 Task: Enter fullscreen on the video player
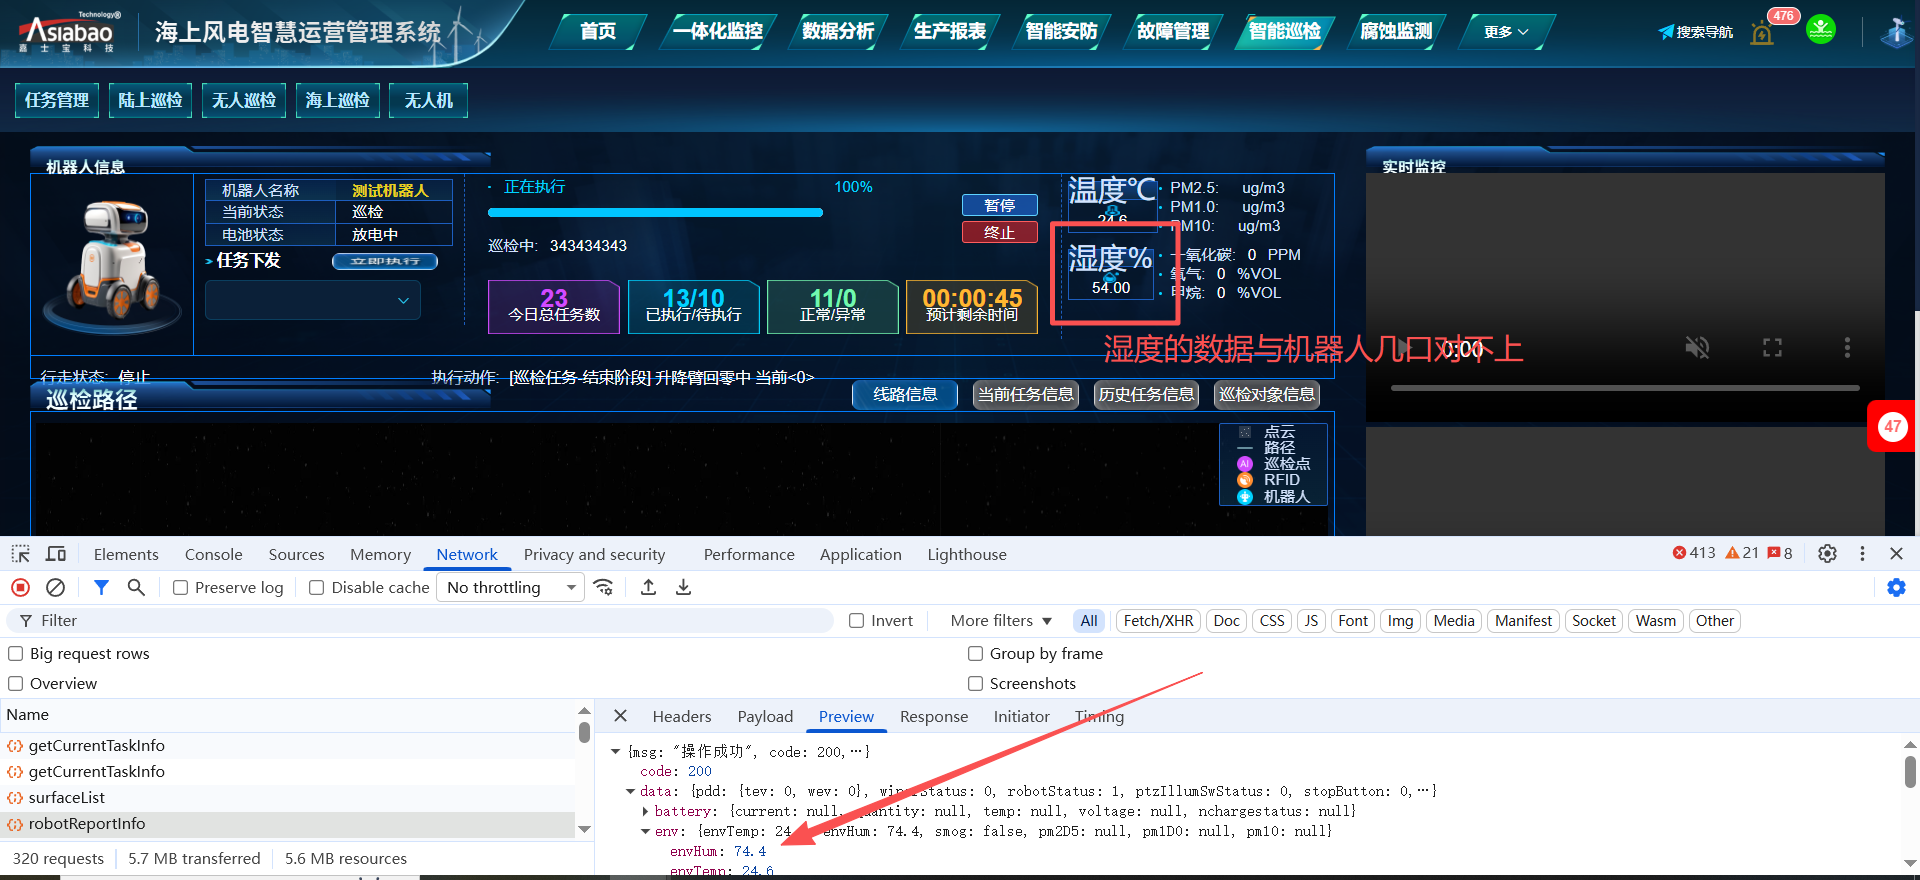click(x=1772, y=348)
